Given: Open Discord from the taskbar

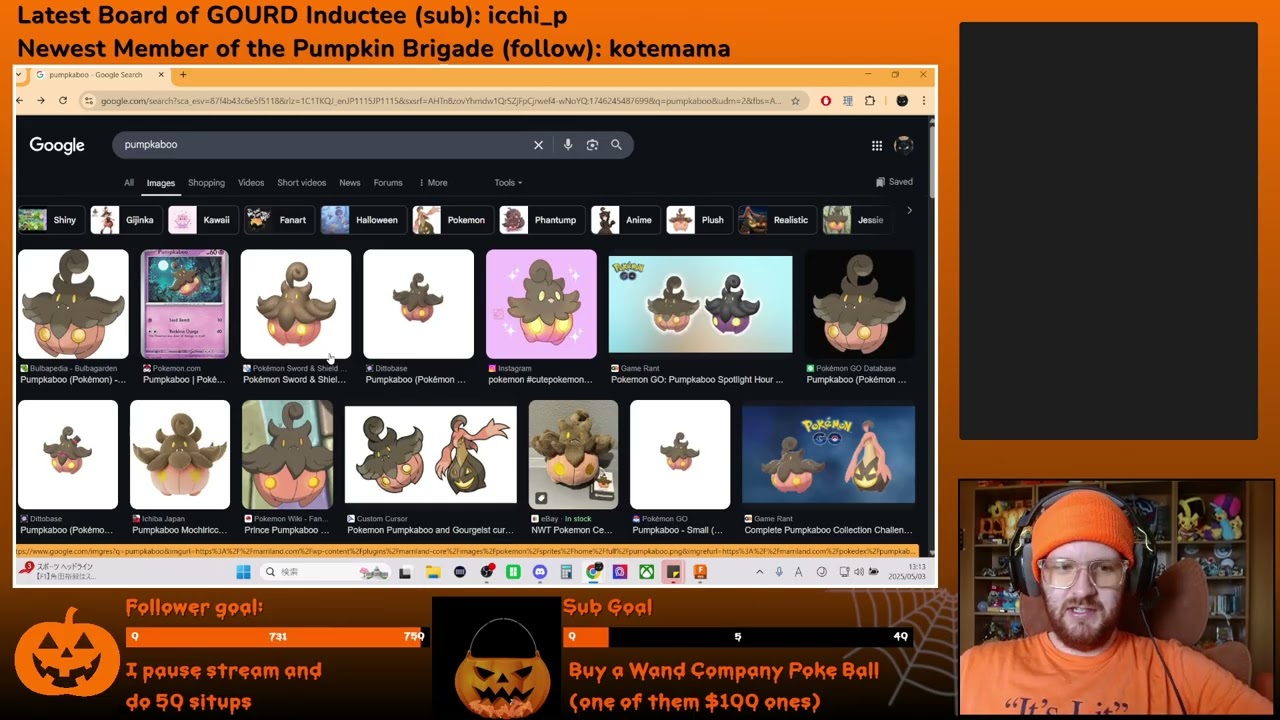Looking at the screenshot, I should coord(540,572).
